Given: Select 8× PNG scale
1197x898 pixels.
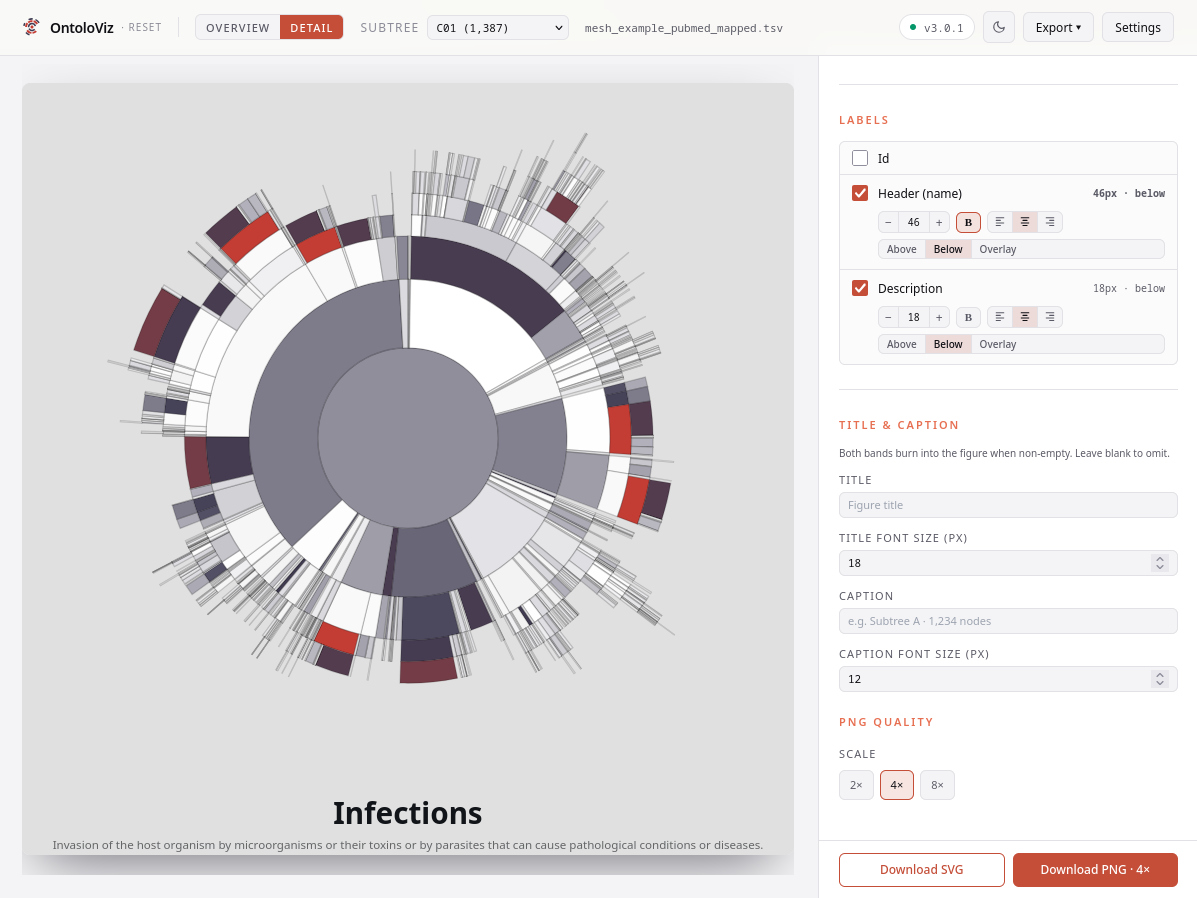Looking at the screenshot, I should pos(937,785).
